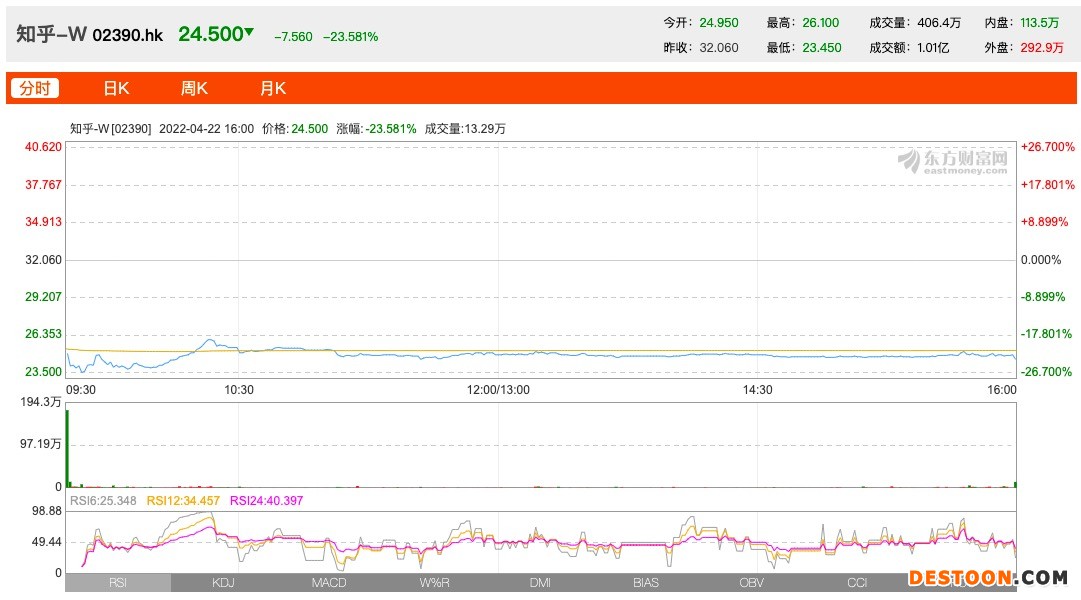Select the RSI indicator tab
Image resolution: width=1081 pixels, height=600 pixels.
(118, 582)
